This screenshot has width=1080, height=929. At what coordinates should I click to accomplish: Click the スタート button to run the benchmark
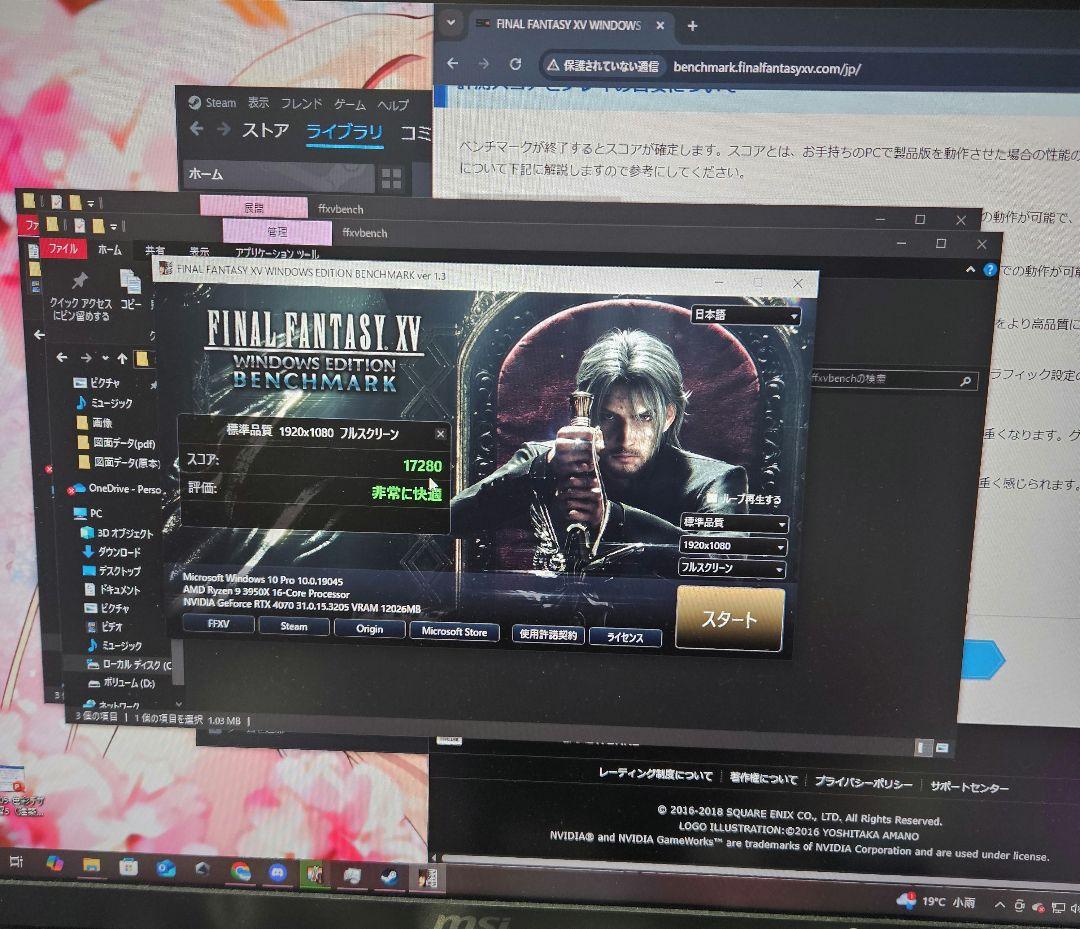[x=729, y=620]
